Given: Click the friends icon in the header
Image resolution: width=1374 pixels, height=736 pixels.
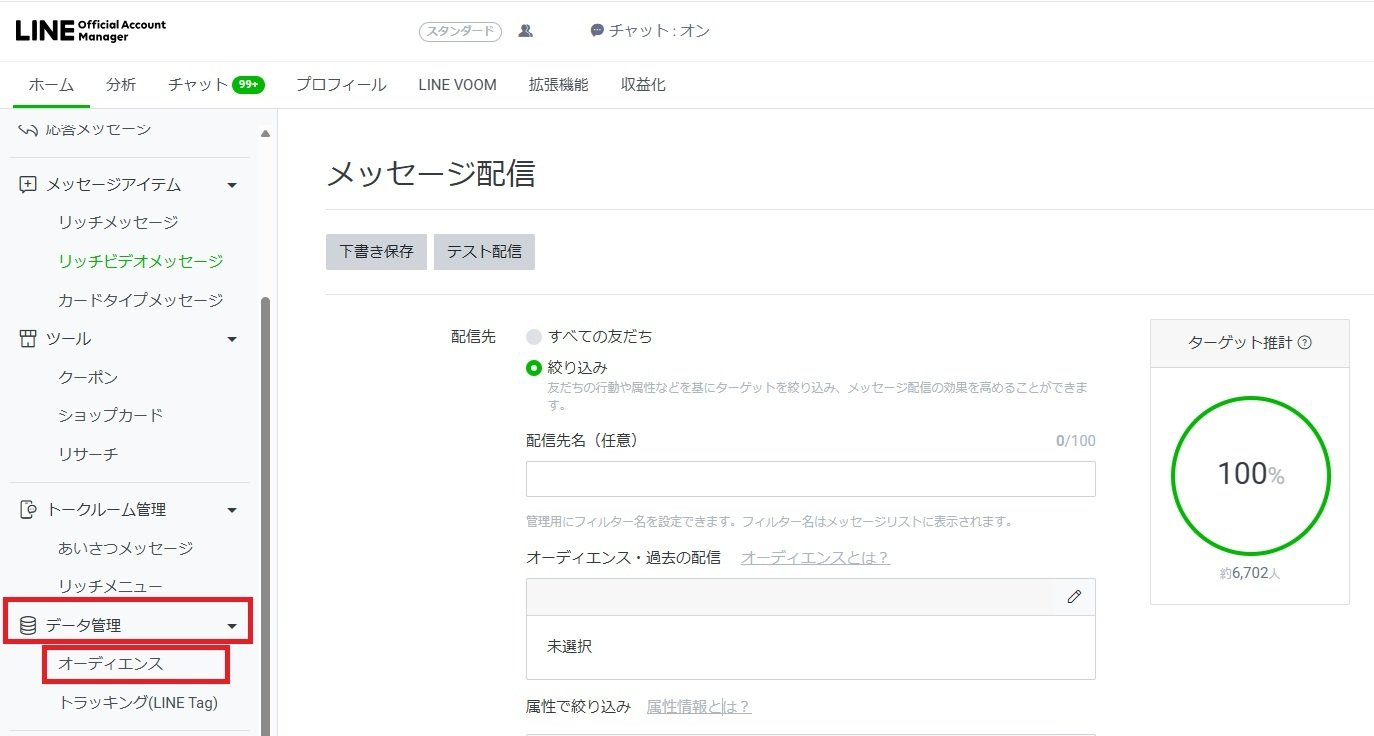Looking at the screenshot, I should (525, 31).
